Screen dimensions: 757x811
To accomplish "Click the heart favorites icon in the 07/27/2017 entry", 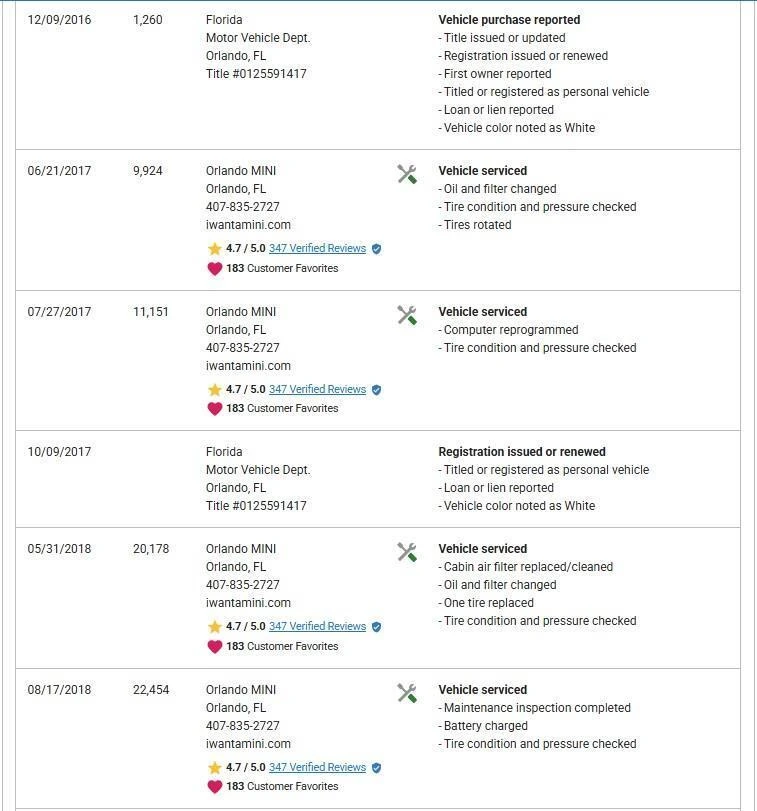I will pos(214,408).
